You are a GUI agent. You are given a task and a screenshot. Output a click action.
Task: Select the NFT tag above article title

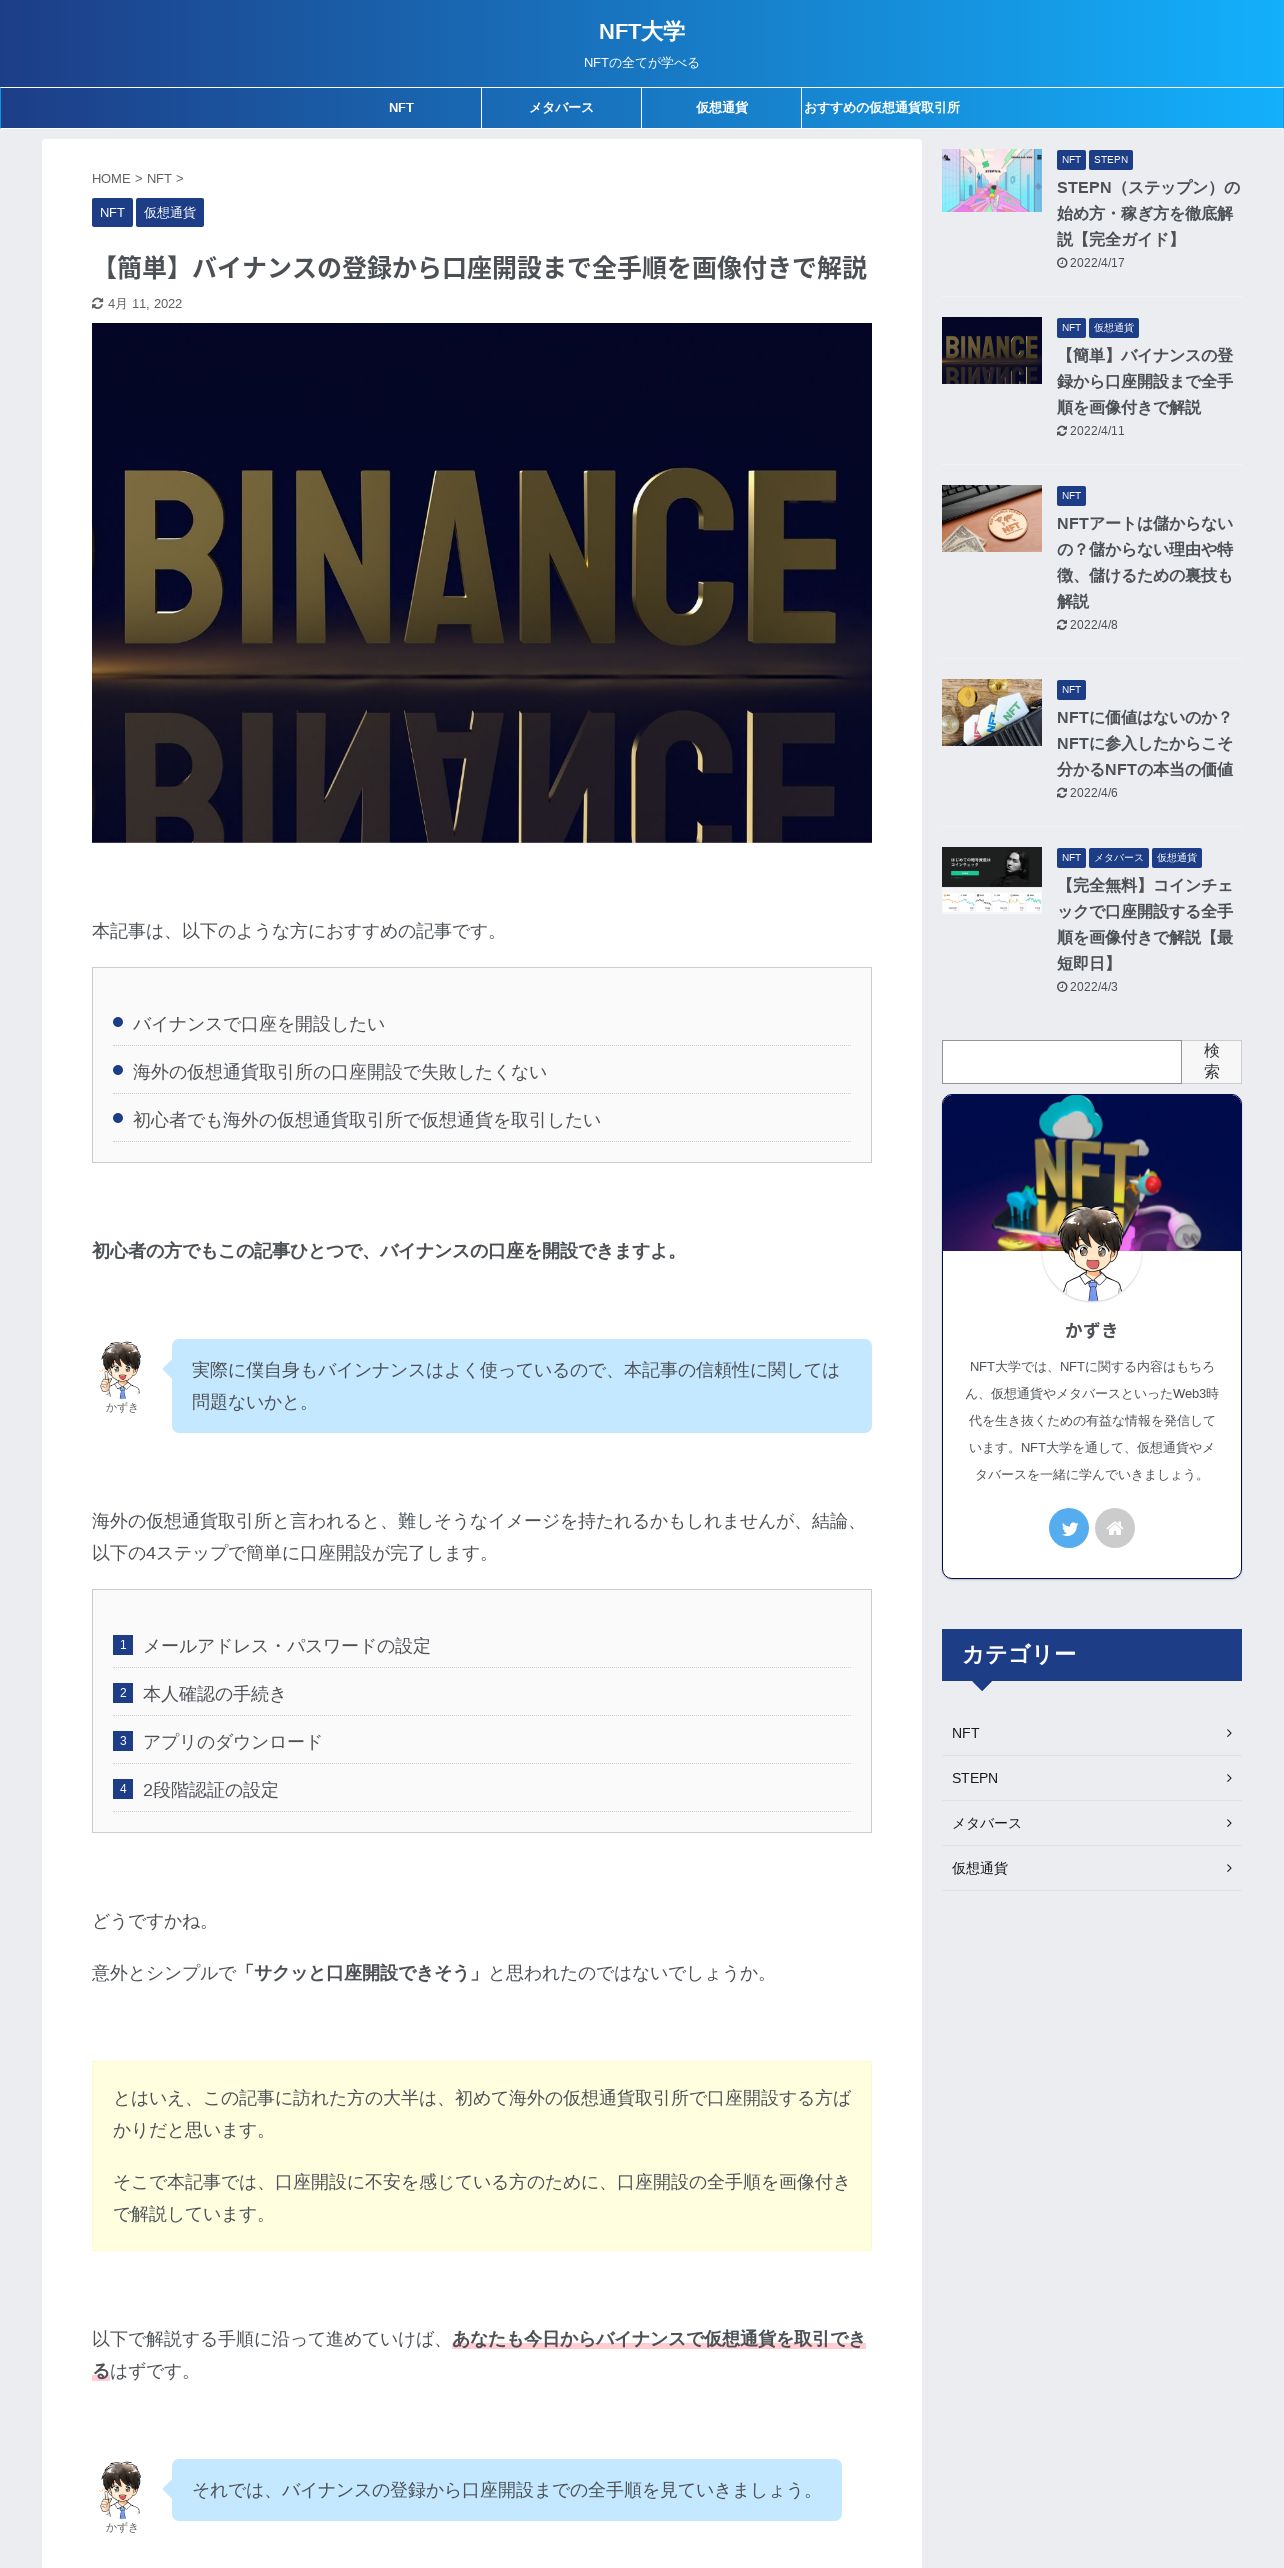(x=112, y=213)
